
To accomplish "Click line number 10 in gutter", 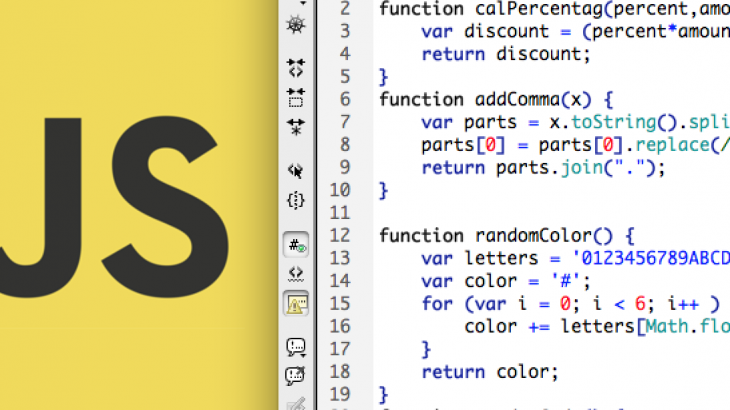I will pos(340,190).
